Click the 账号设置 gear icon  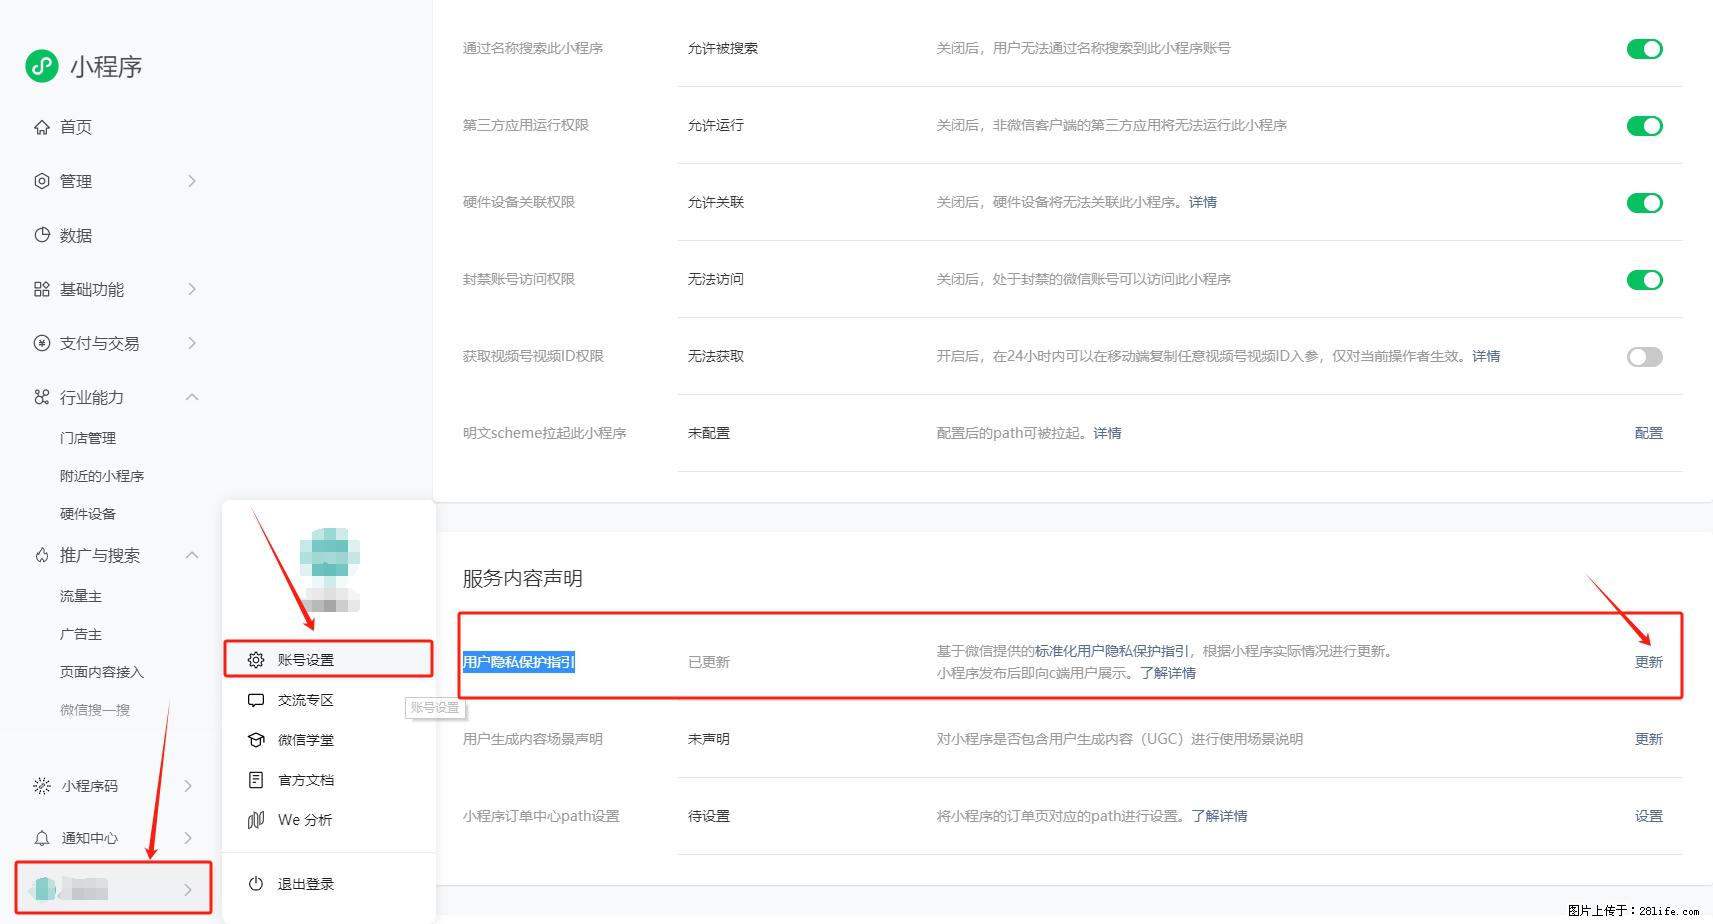click(x=256, y=659)
